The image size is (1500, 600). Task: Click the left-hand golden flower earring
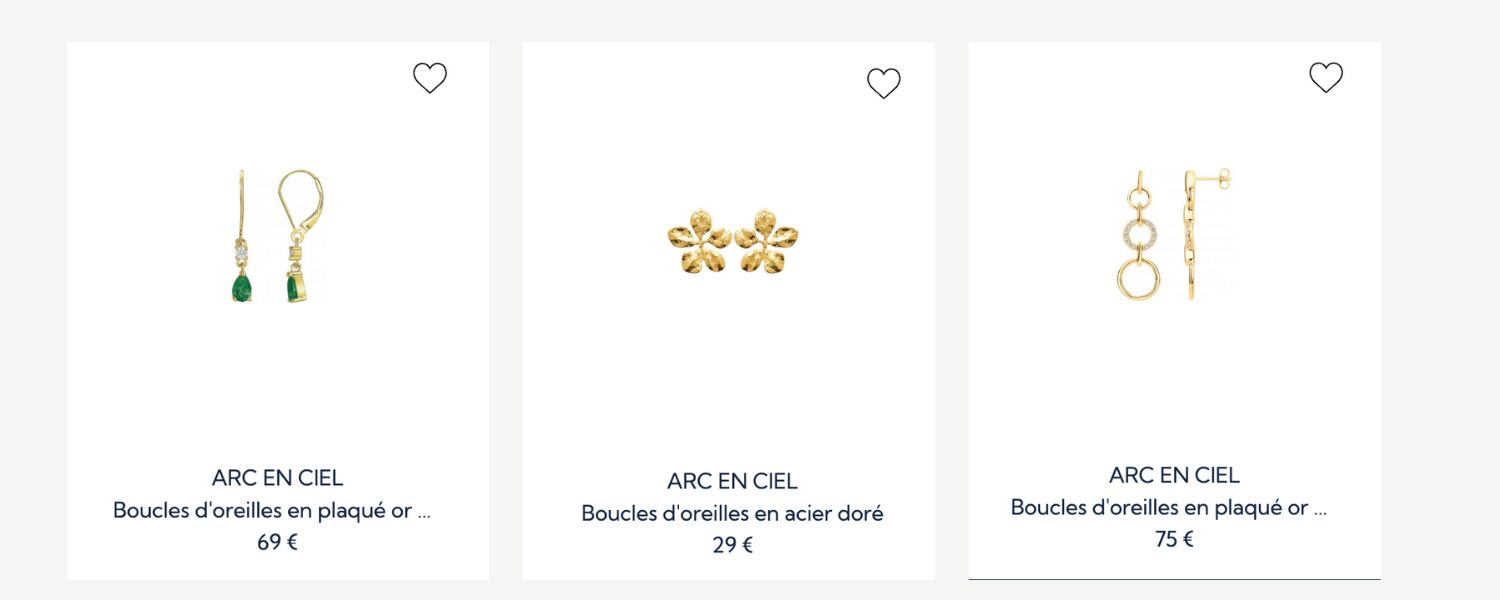pos(698,241)
